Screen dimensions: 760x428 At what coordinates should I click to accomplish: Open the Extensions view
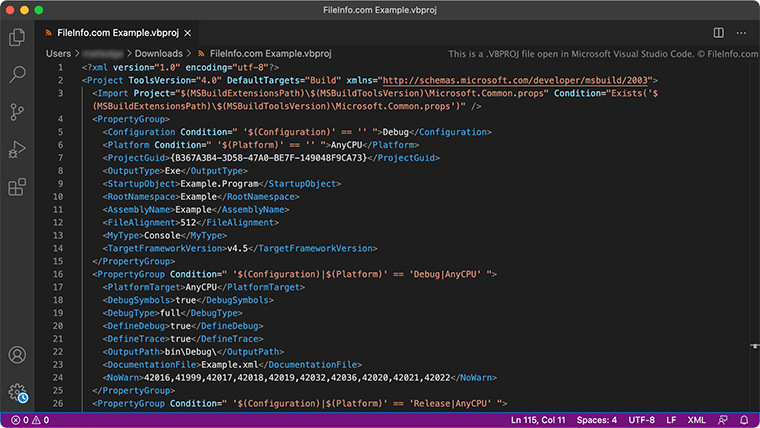[17, 187]
